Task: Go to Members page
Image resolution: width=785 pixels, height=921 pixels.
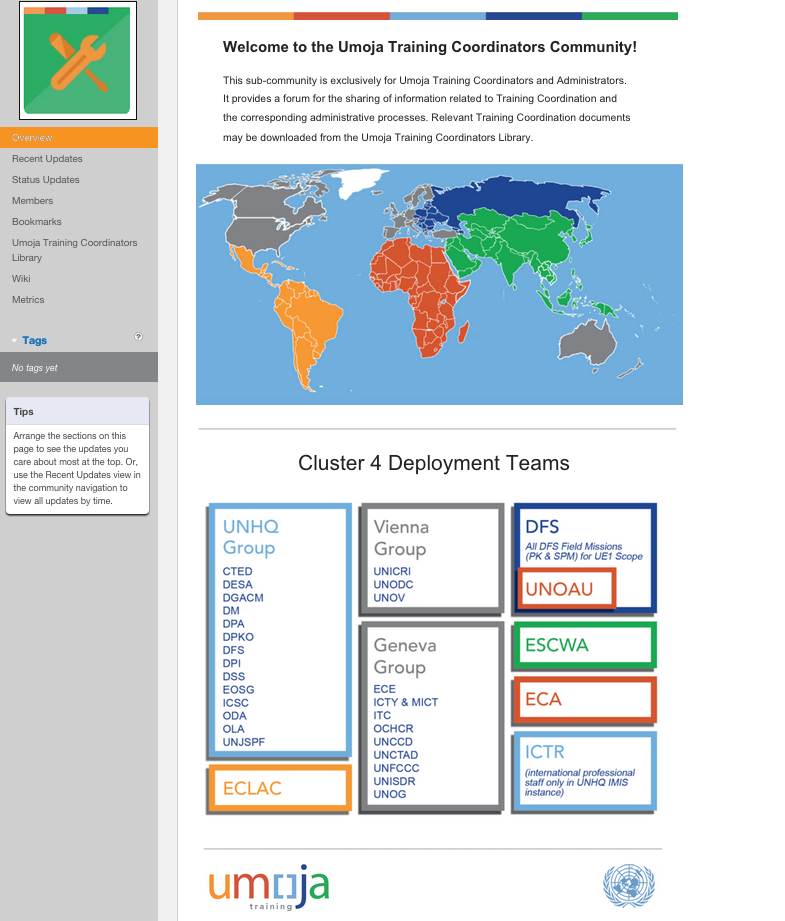Action: tap(32, 201)
